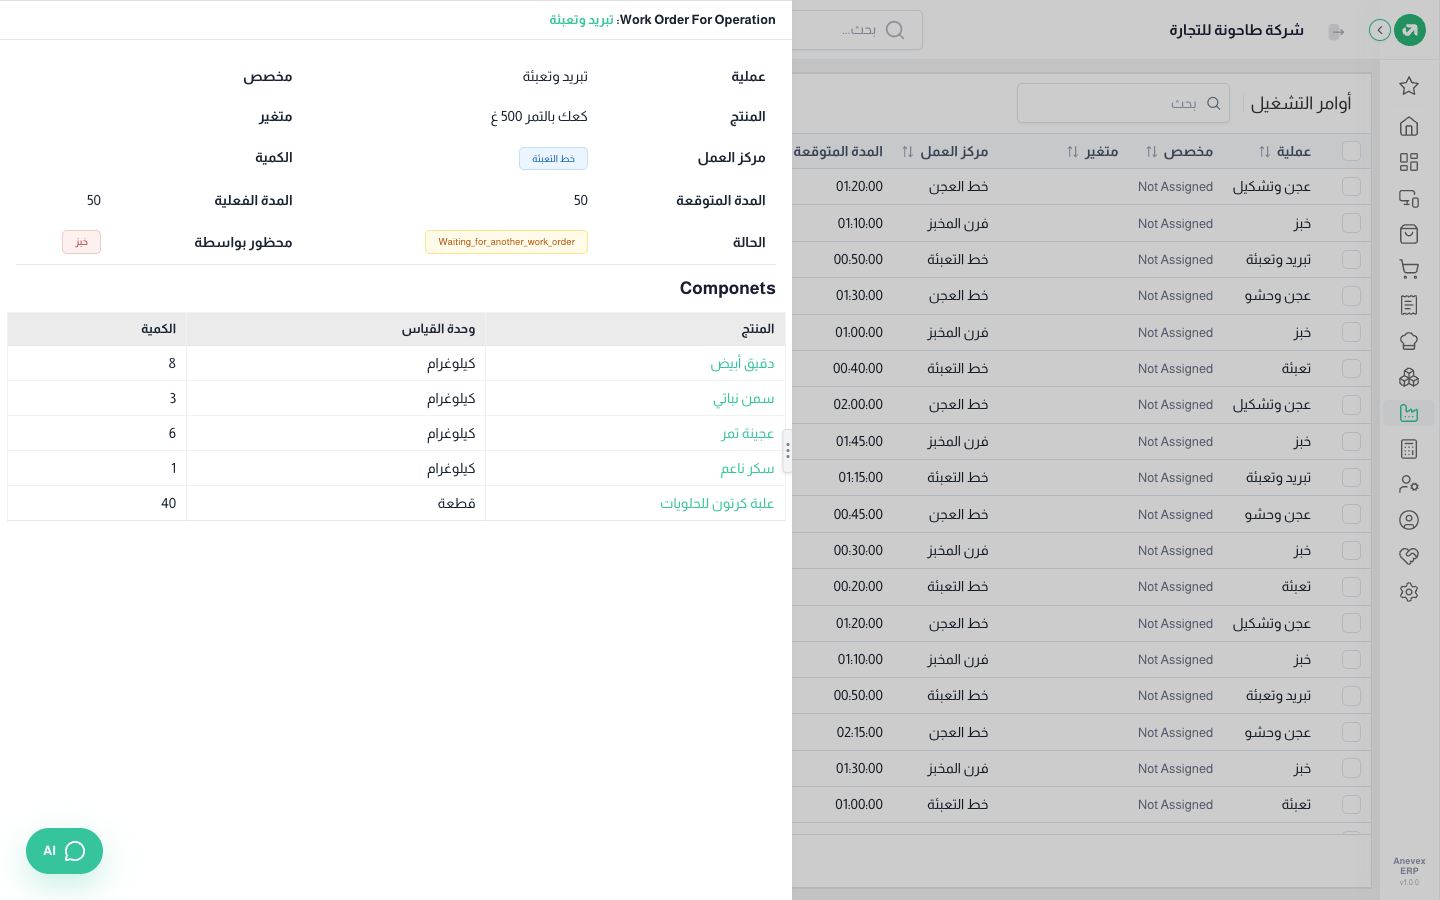Open the سمن نباتي component link
This screenshot has width=1440, height=900.
pos(743,398)
